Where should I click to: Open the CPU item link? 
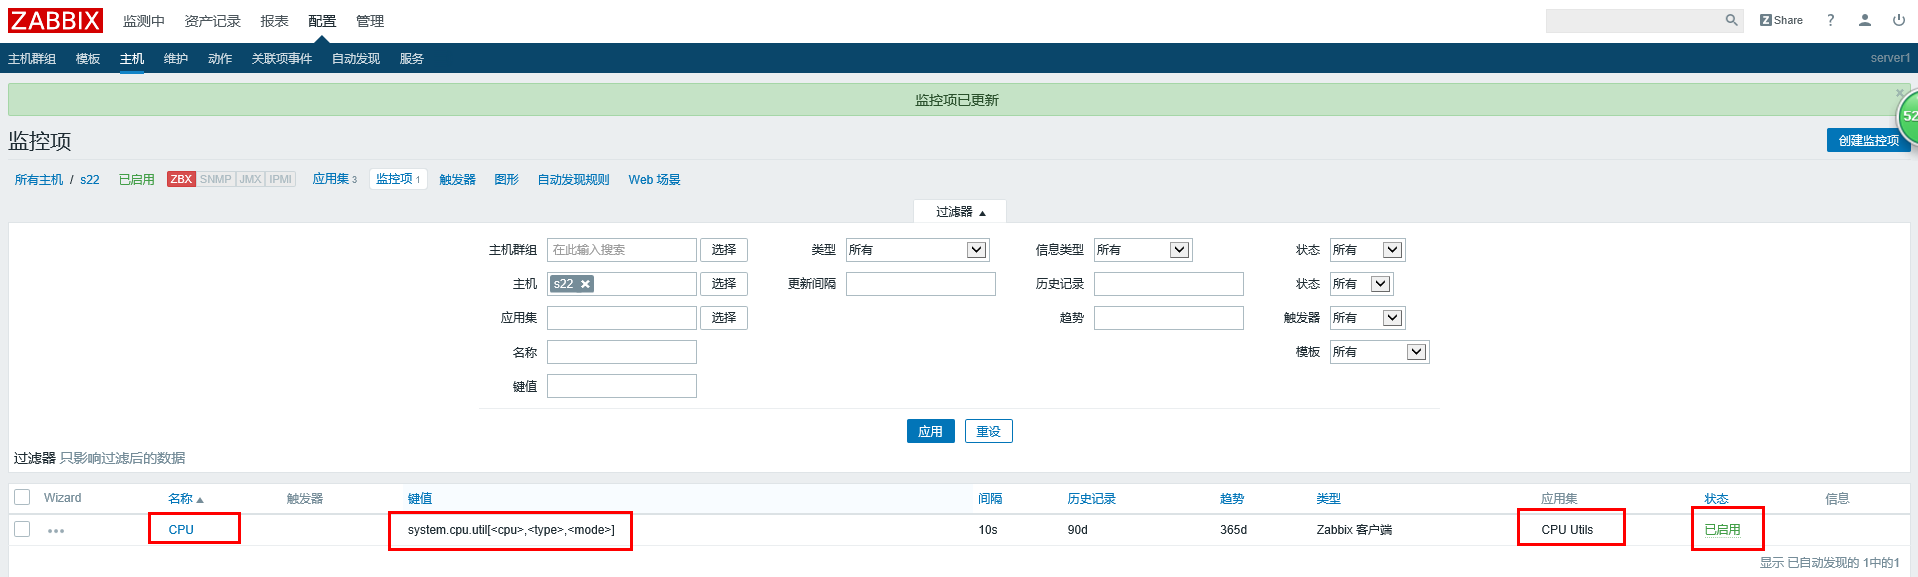pos(181,530)
